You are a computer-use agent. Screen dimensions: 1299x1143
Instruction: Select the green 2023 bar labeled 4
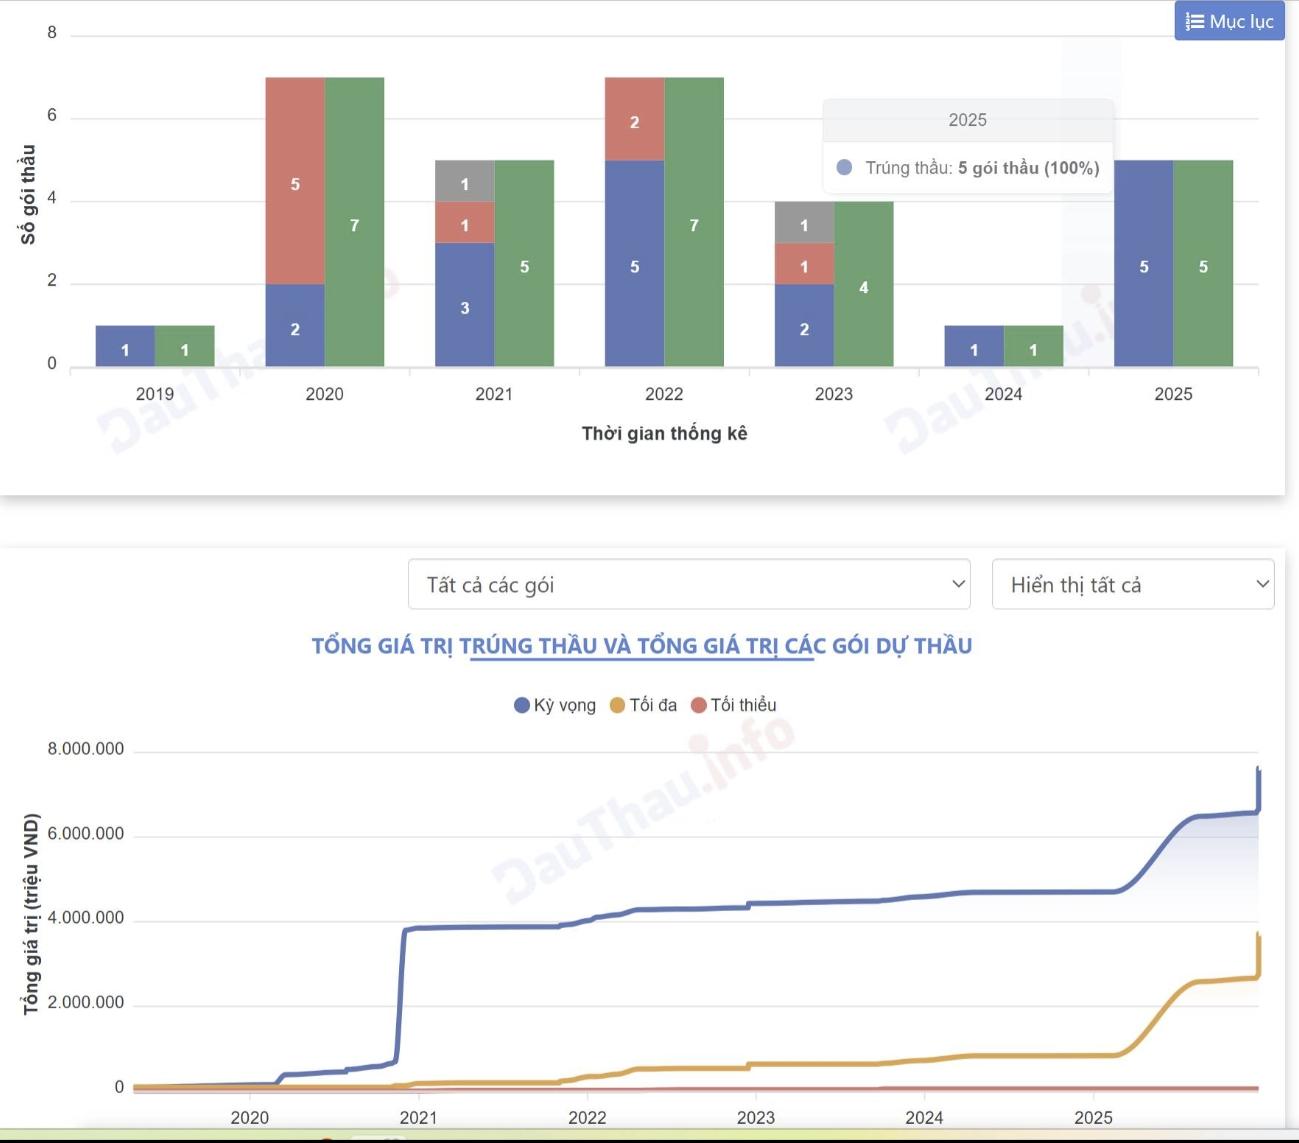pyautogui.click(x=864, y=284)
